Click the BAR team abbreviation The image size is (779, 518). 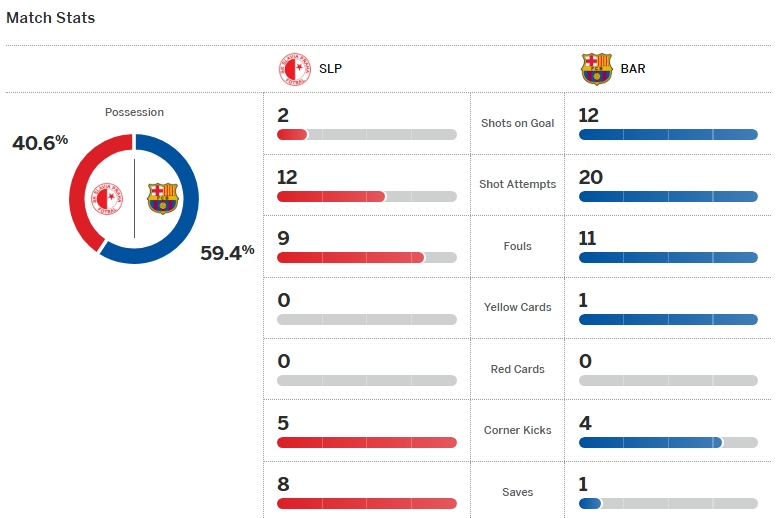tap(633, 69)
